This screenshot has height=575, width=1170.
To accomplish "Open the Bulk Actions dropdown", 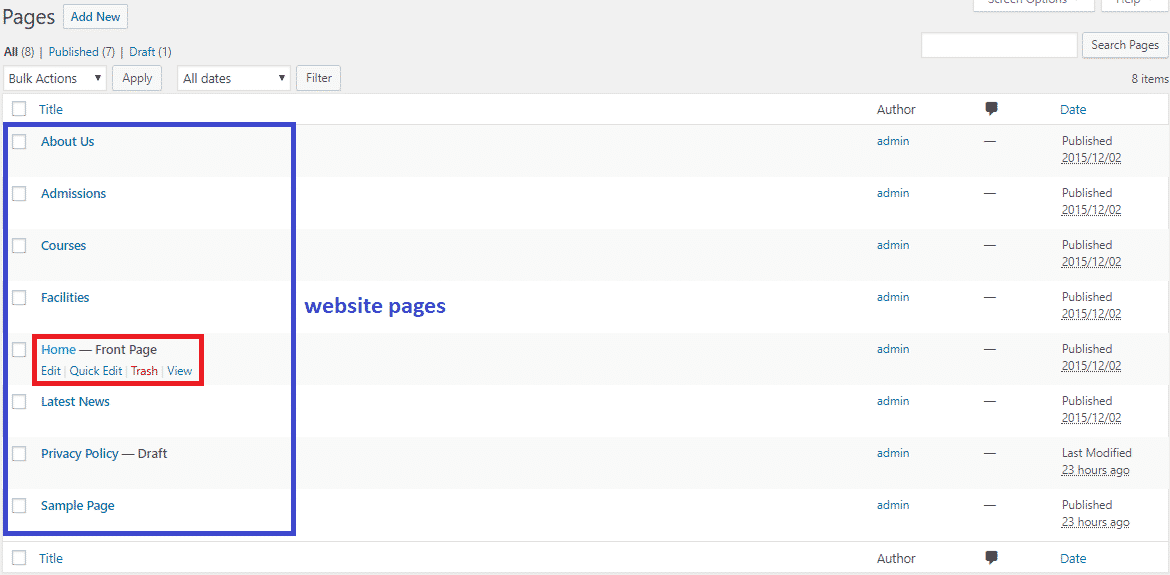I will [x=55, y=78].
